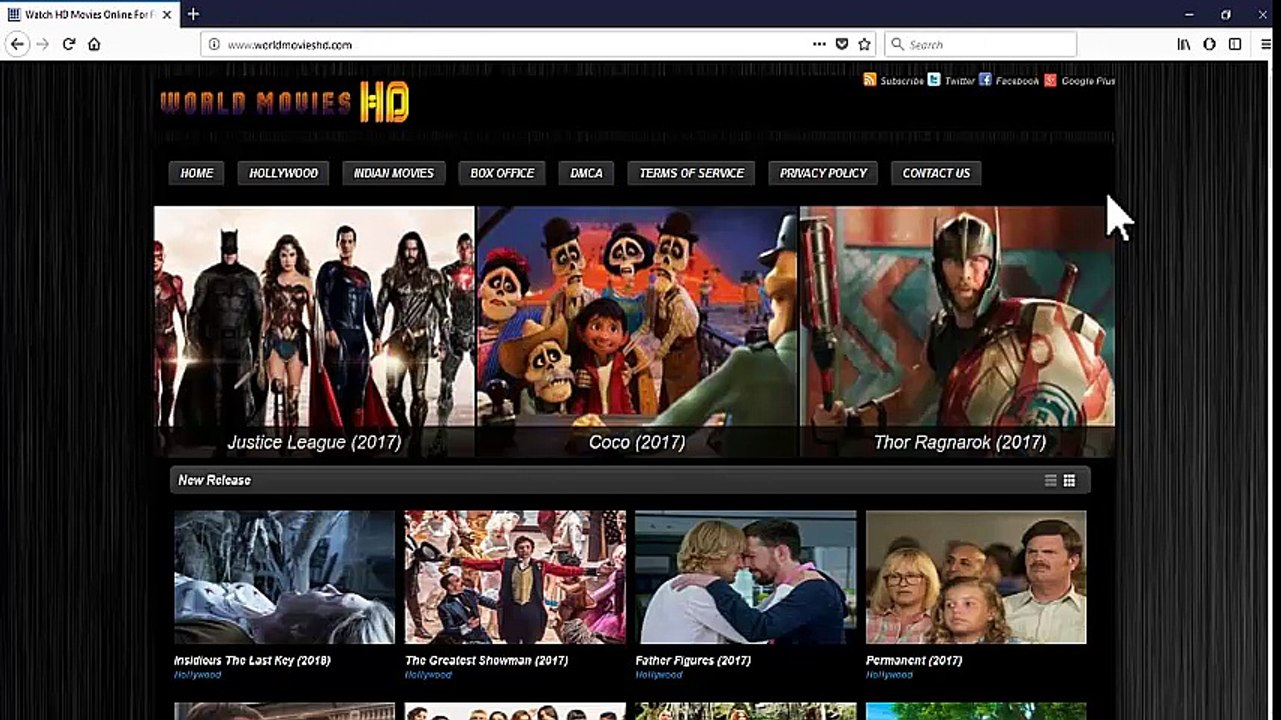The height and width of the screenshot is (720, 1281).
Task: Open the TERMS OF SERVICE menu item
Action: click(692, 173)
